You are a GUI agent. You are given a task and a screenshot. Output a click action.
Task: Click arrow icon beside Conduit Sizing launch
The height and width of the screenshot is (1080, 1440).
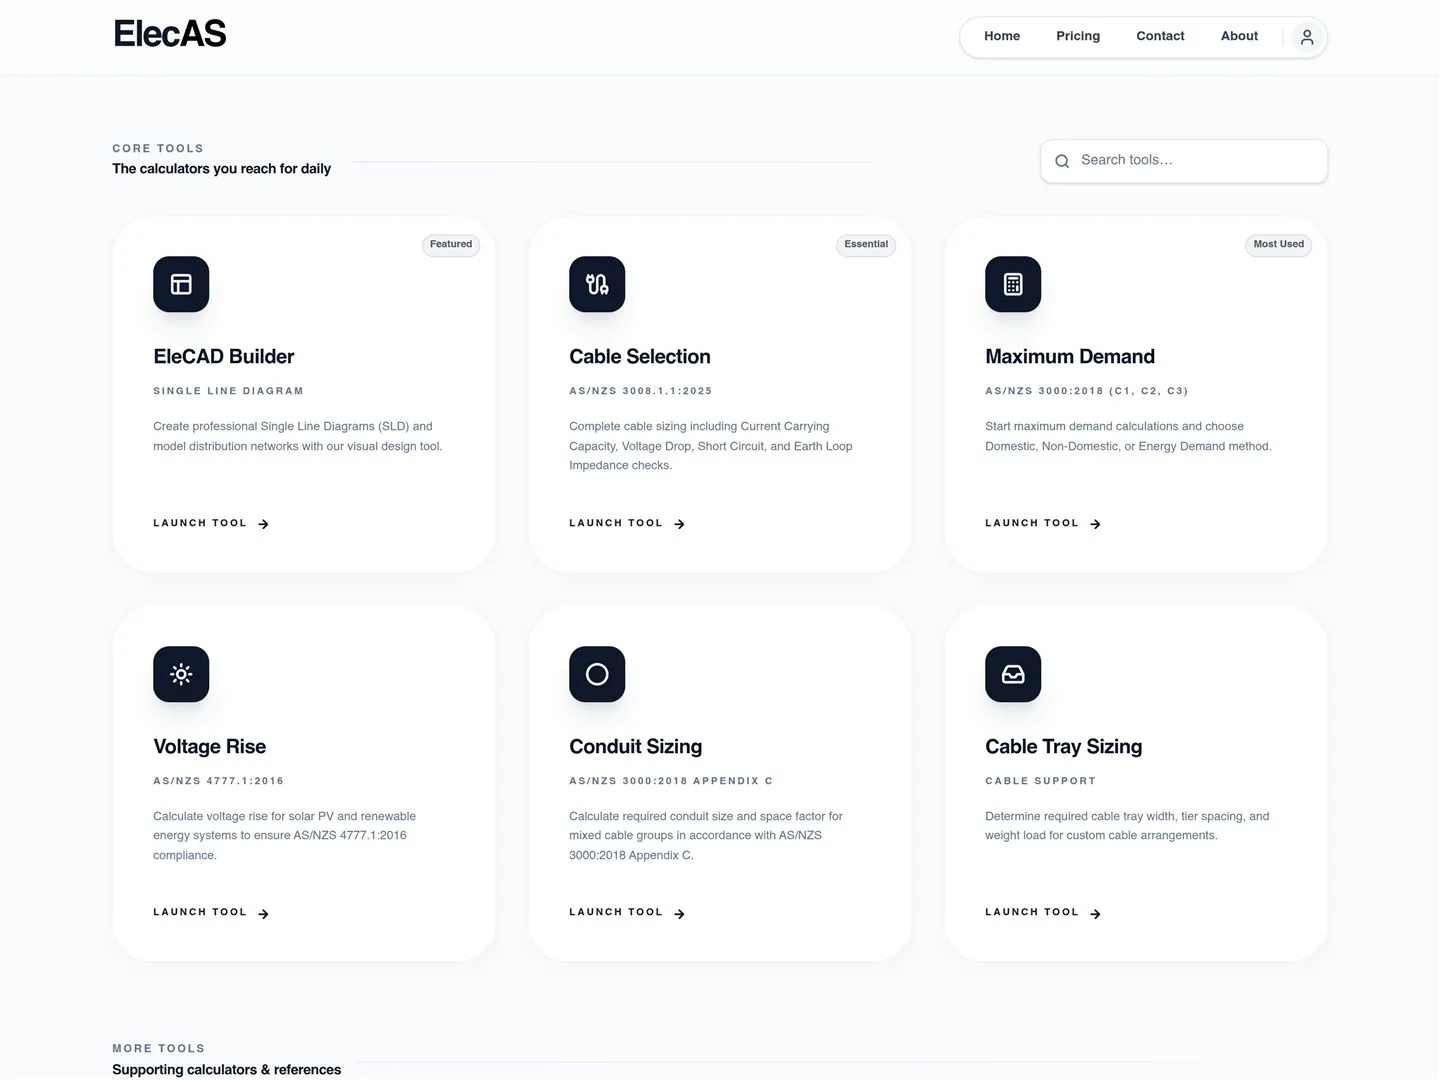[x=679, y=914]
